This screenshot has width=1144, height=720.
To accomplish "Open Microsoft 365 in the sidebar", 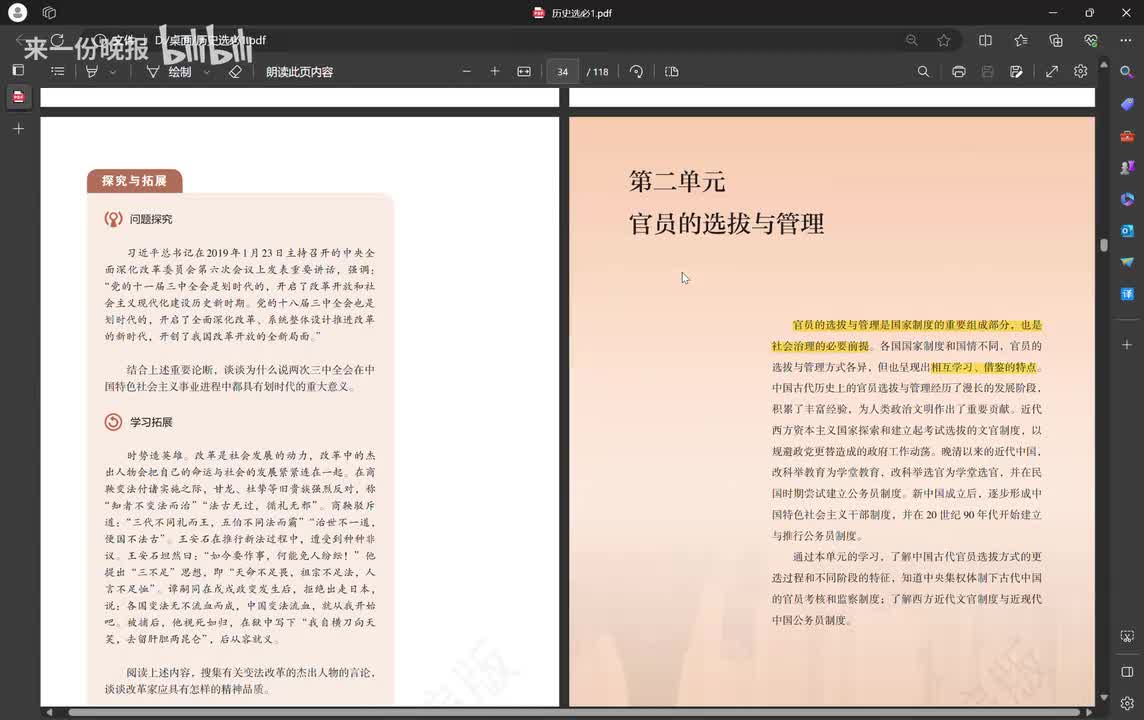I will [1127, 199].
